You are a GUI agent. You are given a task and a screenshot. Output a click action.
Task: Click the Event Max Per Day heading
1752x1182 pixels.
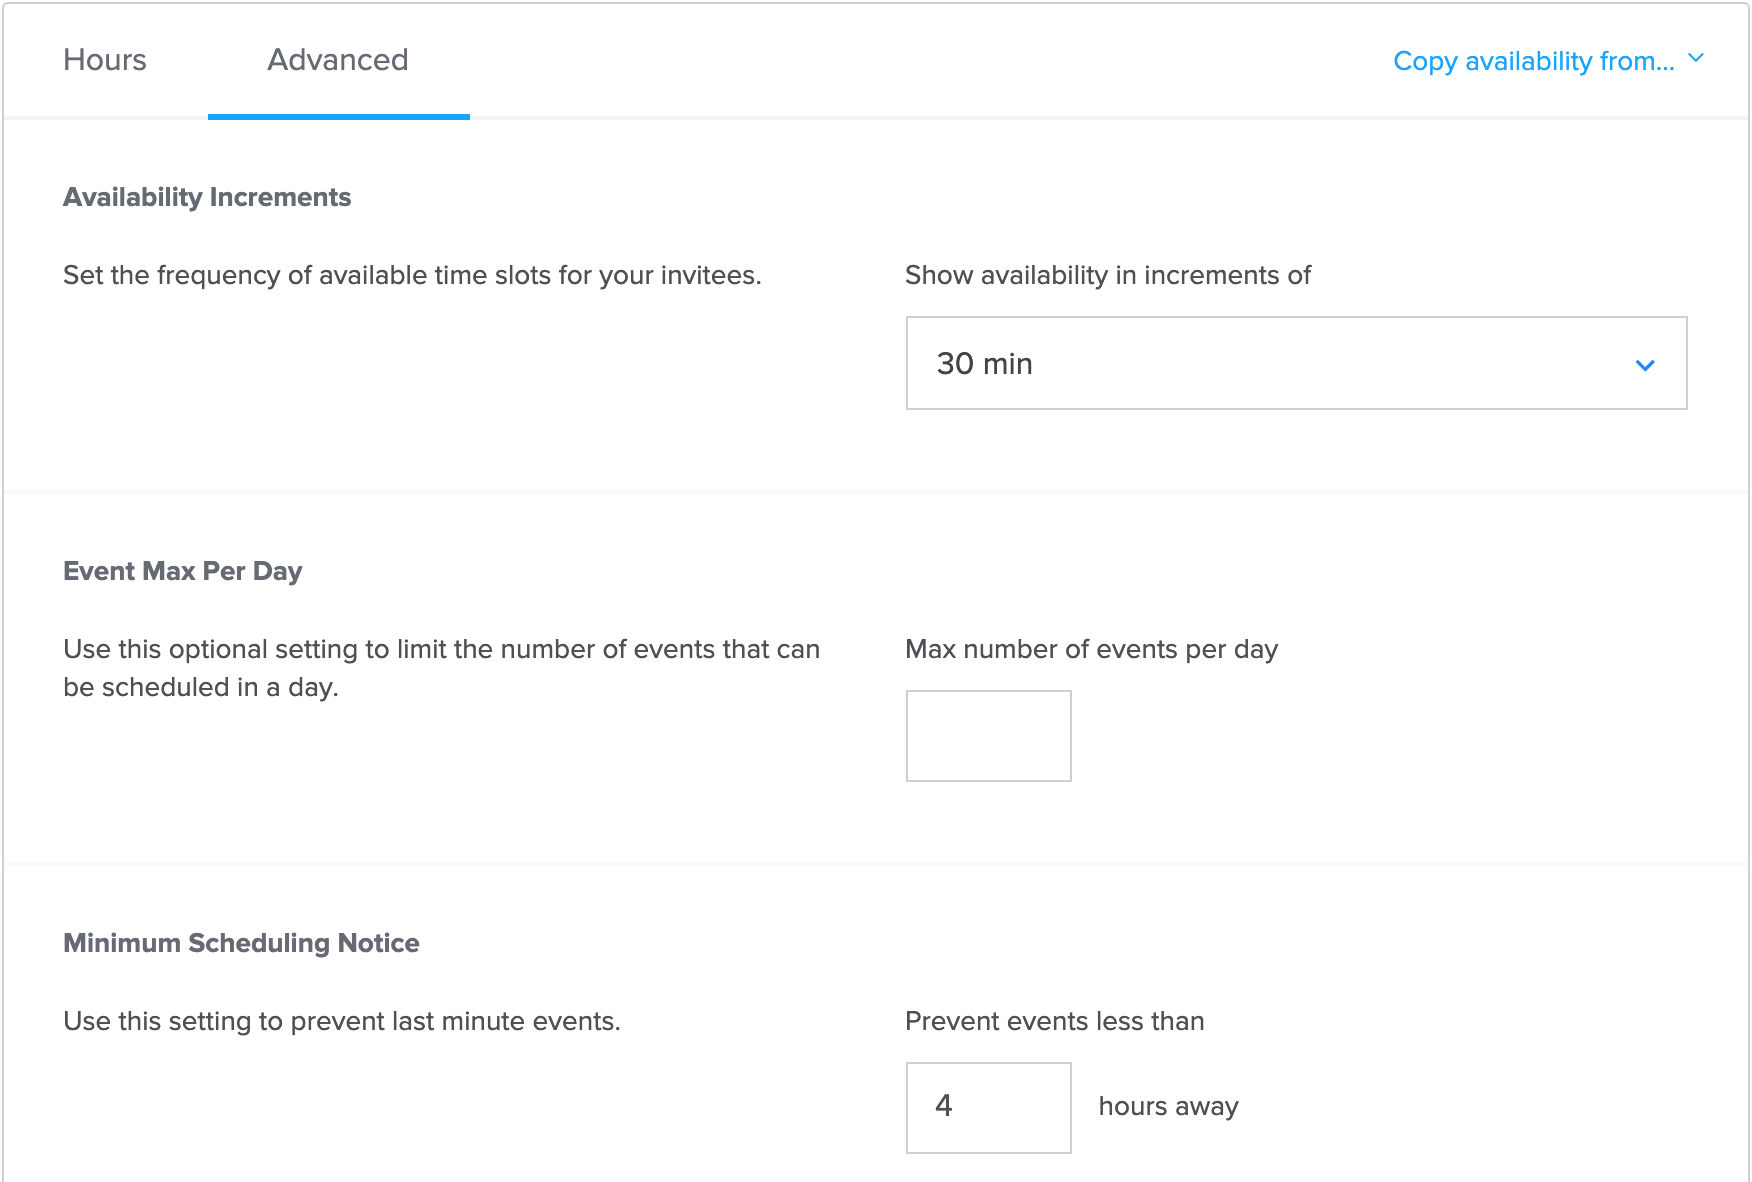[183, 570]
